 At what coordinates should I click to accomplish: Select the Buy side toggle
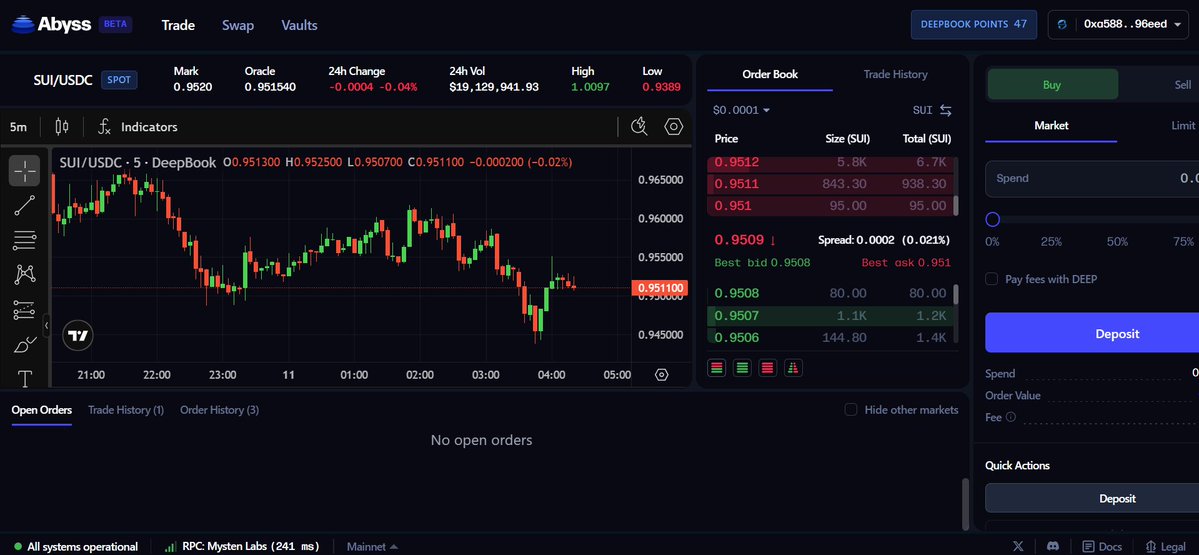pyautogui.click(x=1052, y=84)
